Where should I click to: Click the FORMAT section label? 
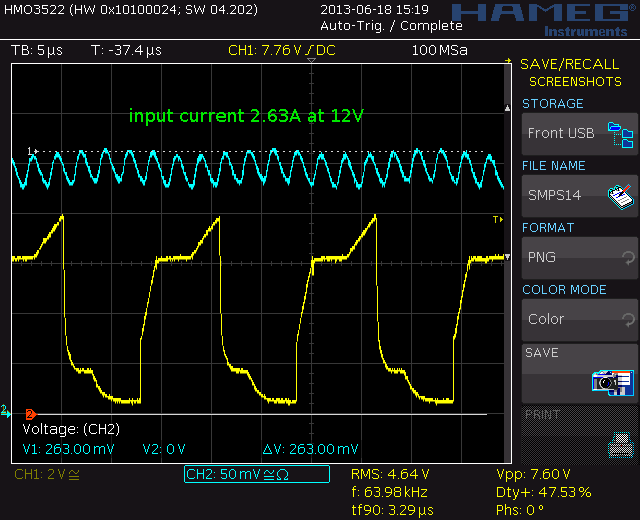point(548,228)
